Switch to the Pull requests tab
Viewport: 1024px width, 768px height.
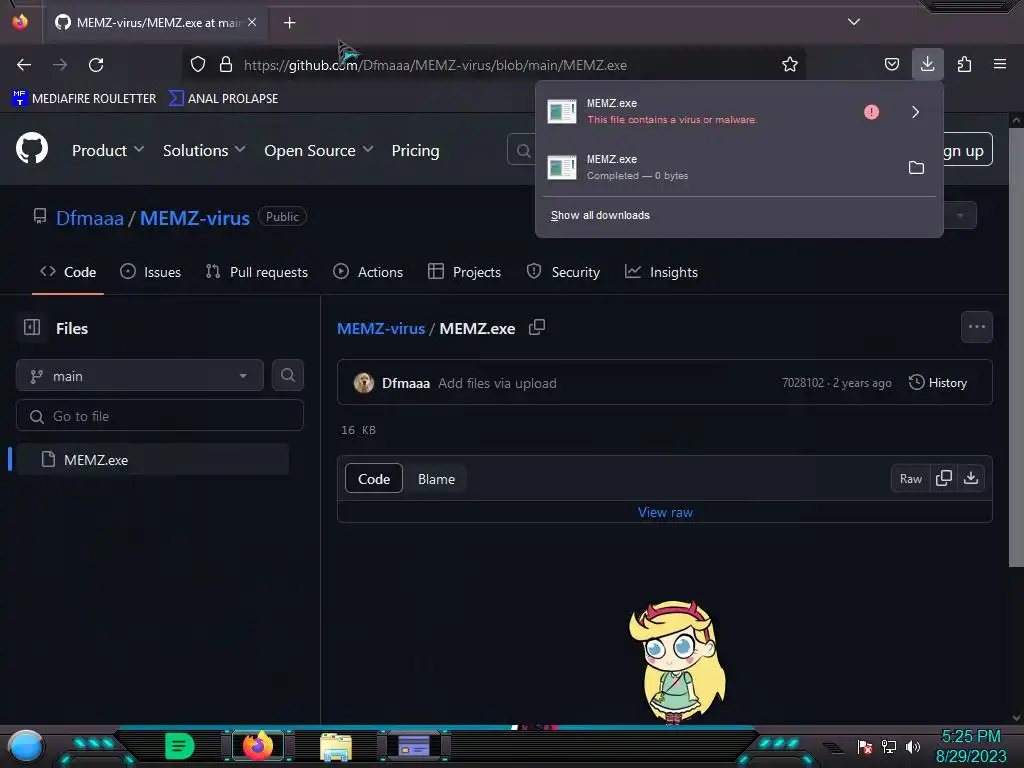(256, 272)
